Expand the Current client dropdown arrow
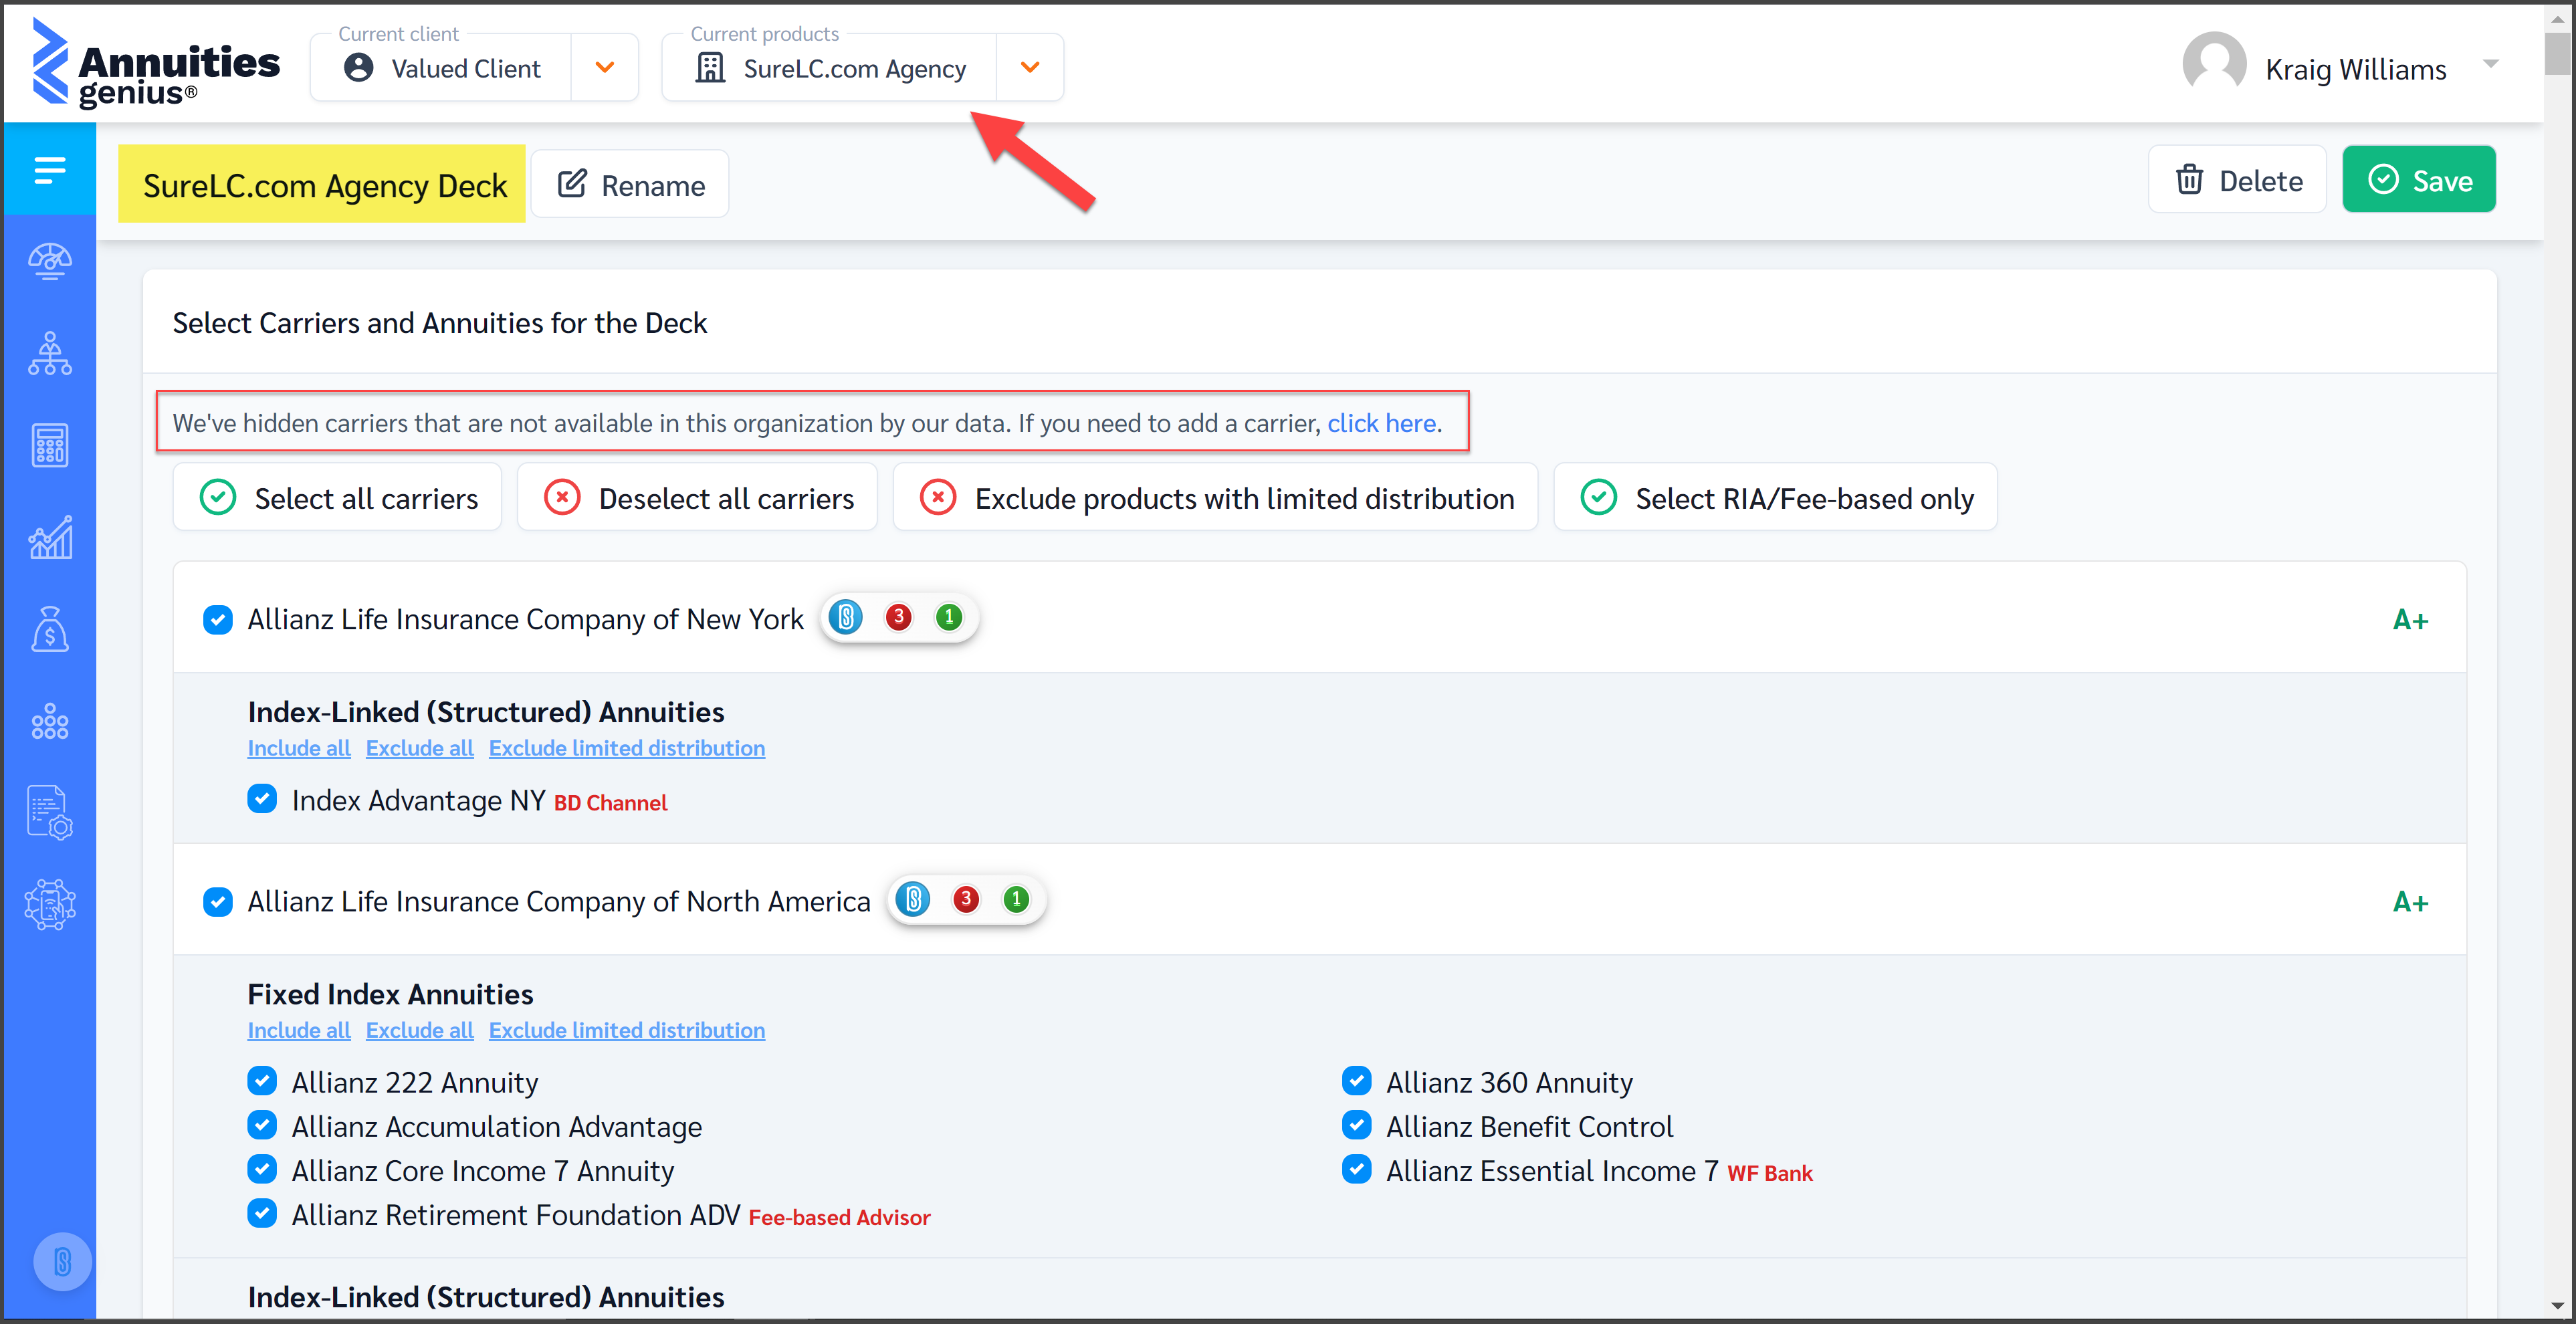 [605, 68]
